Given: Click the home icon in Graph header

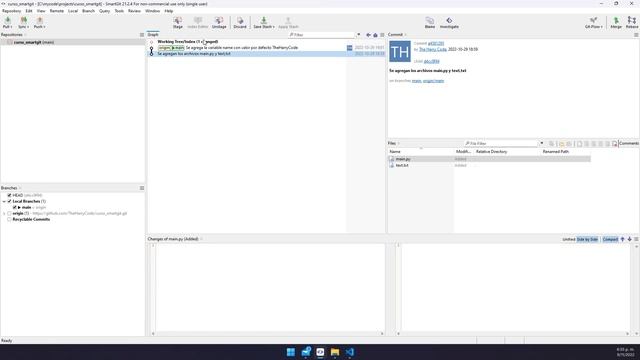Looking at the screenshot, I should (x=376, y=35).
